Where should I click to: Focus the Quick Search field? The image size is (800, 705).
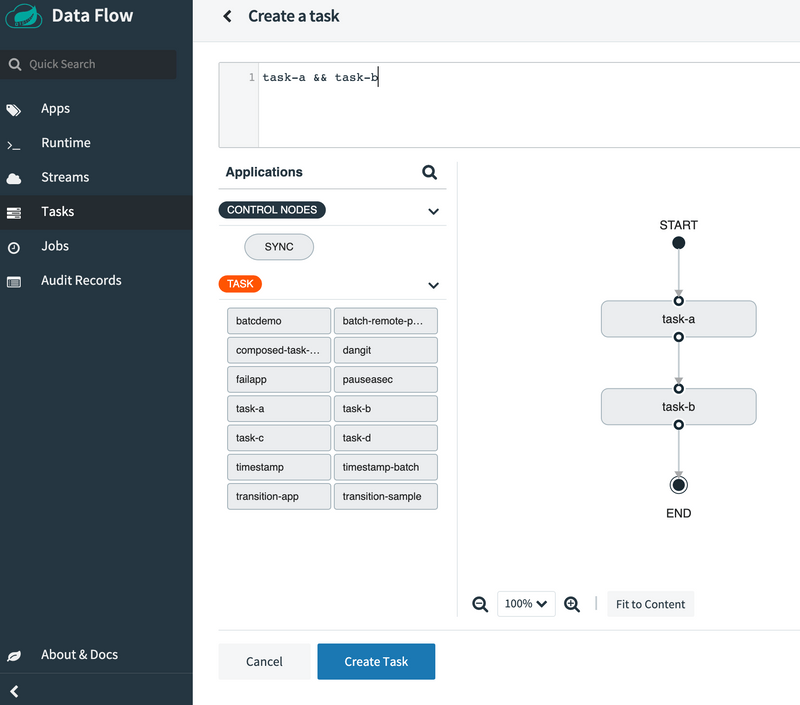pyautogui.click(x=88, y=64)
